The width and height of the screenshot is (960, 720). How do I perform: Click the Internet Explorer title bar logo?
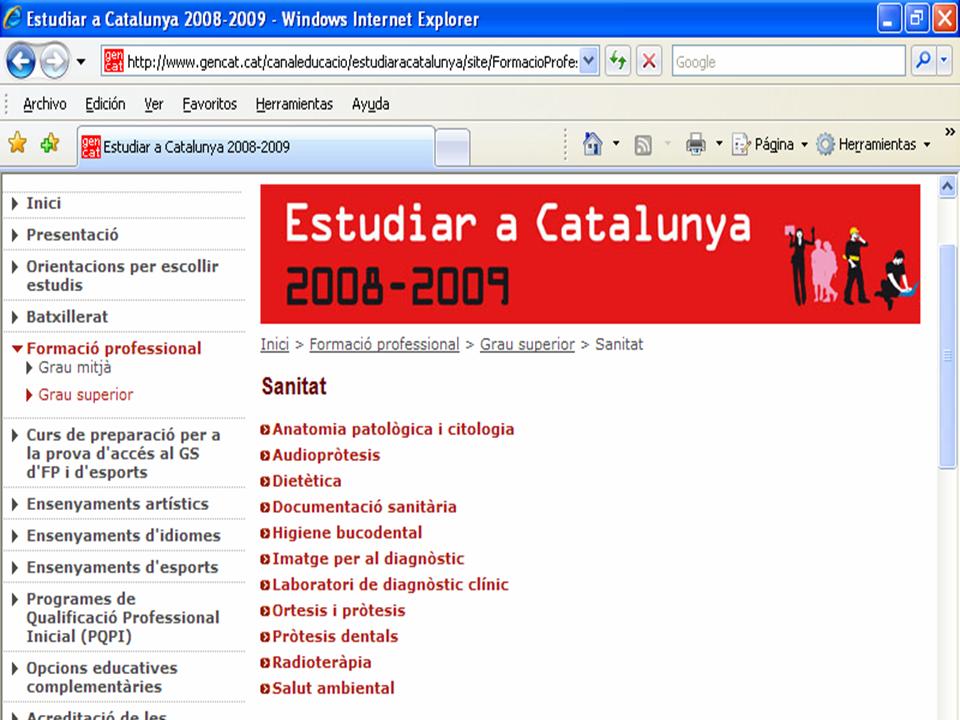(x=12, y=18)
